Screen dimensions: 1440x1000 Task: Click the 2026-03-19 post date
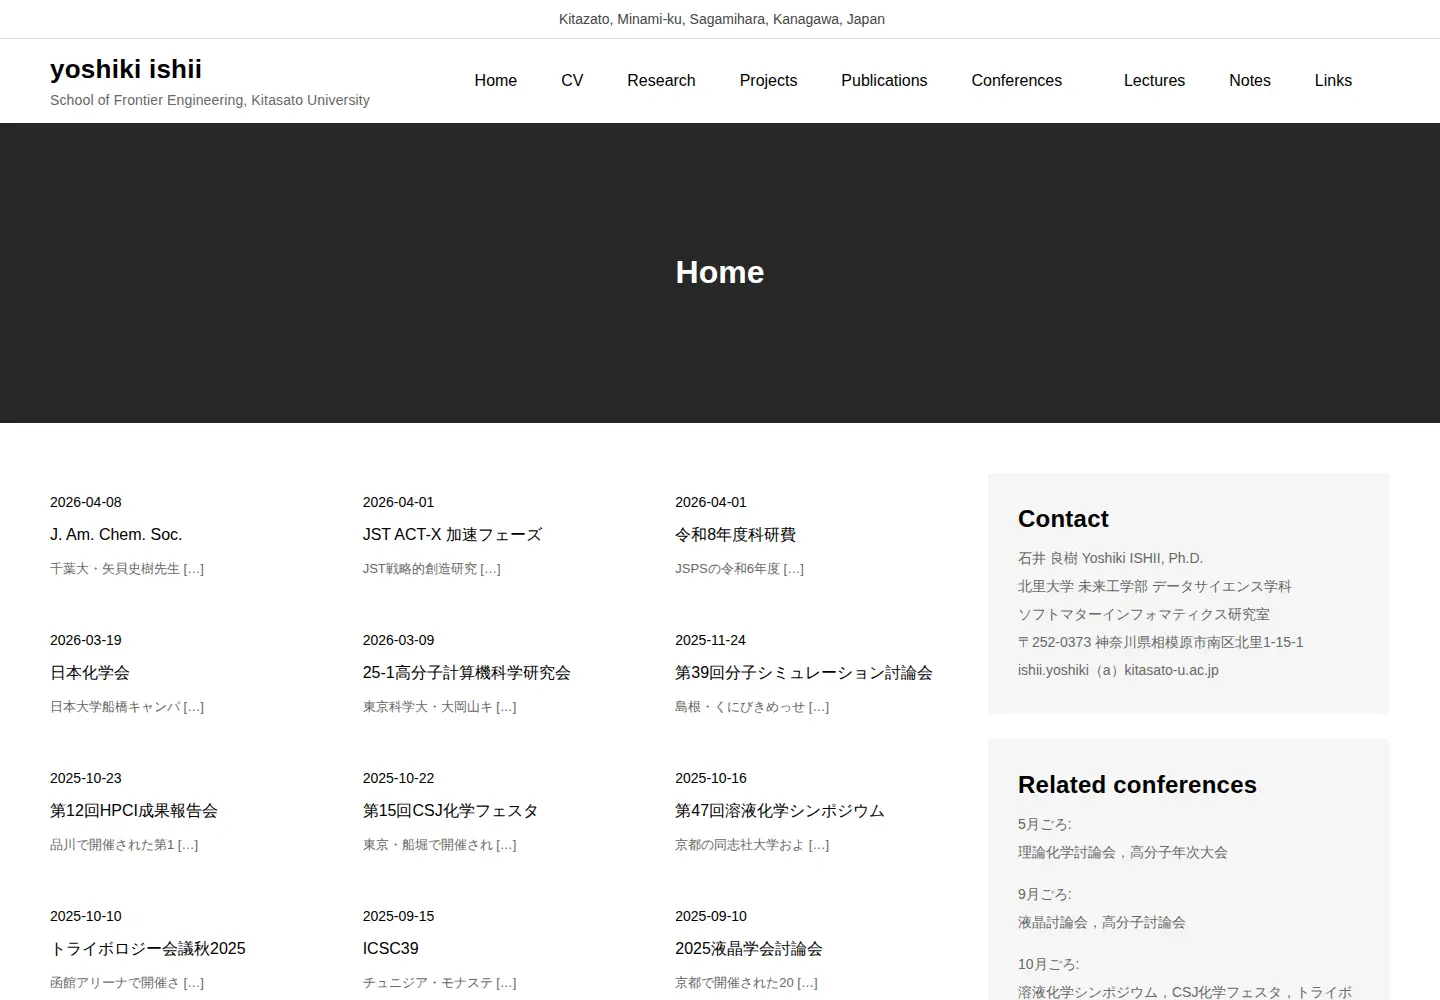86,640
